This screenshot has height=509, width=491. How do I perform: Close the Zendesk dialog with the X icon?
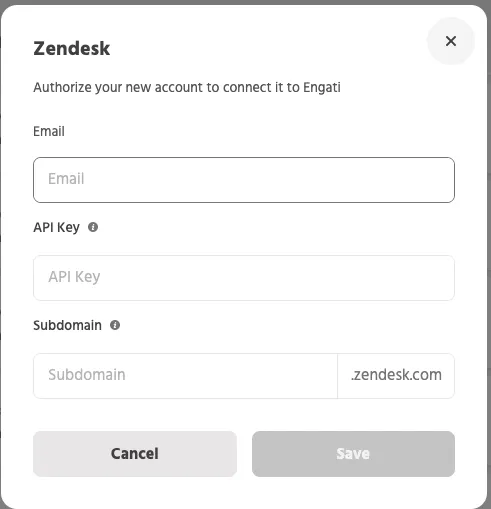pos(451,41)
